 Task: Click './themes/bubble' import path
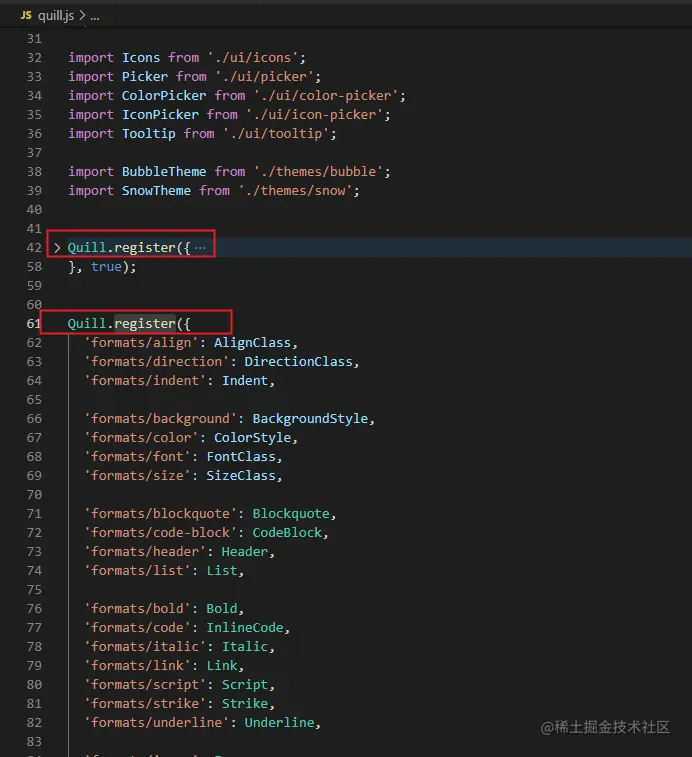(318, 171)
